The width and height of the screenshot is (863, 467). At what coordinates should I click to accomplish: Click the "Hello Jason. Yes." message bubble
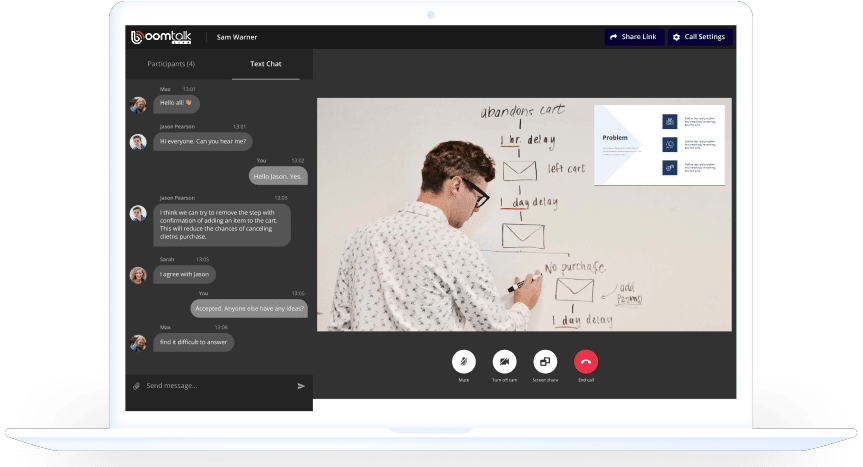click(278, 176)
